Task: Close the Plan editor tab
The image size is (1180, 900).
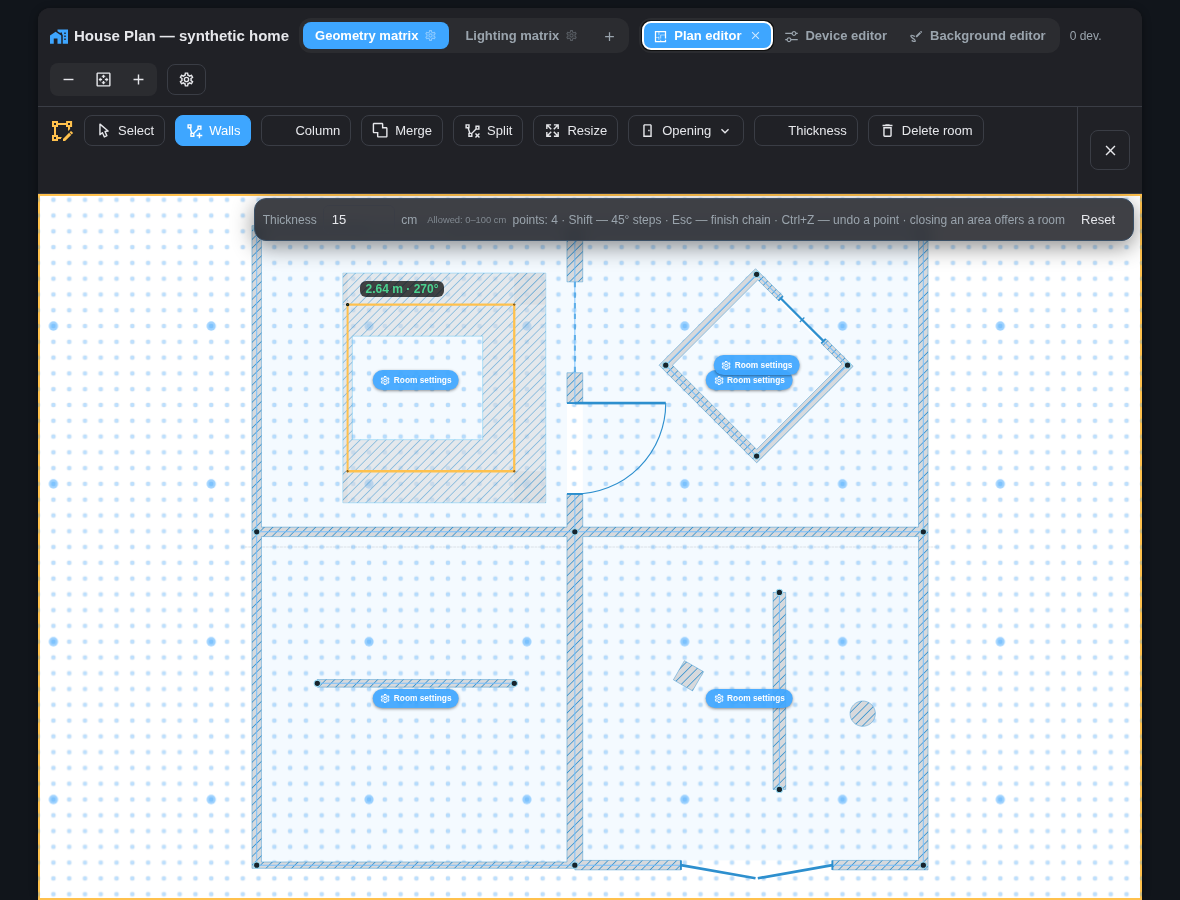Action: coord(756,35)
